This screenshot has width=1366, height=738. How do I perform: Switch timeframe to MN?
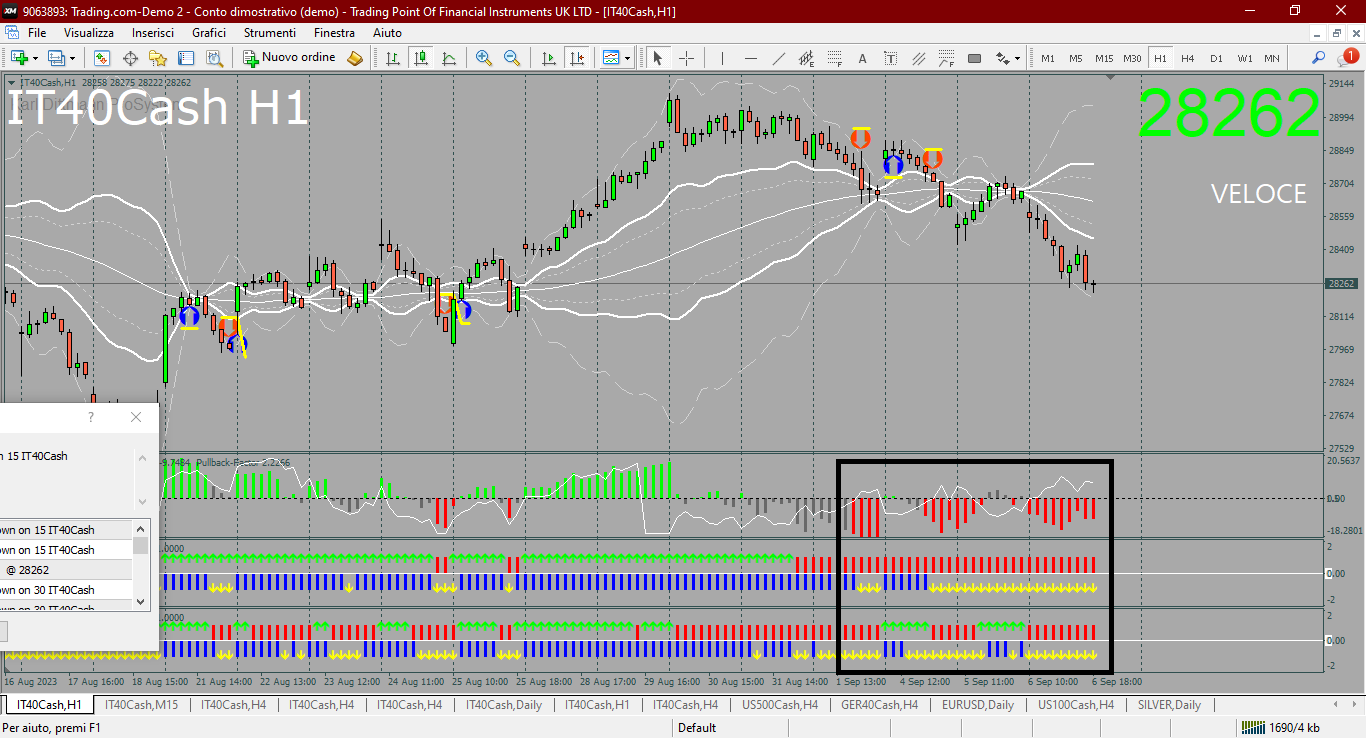1272,58
